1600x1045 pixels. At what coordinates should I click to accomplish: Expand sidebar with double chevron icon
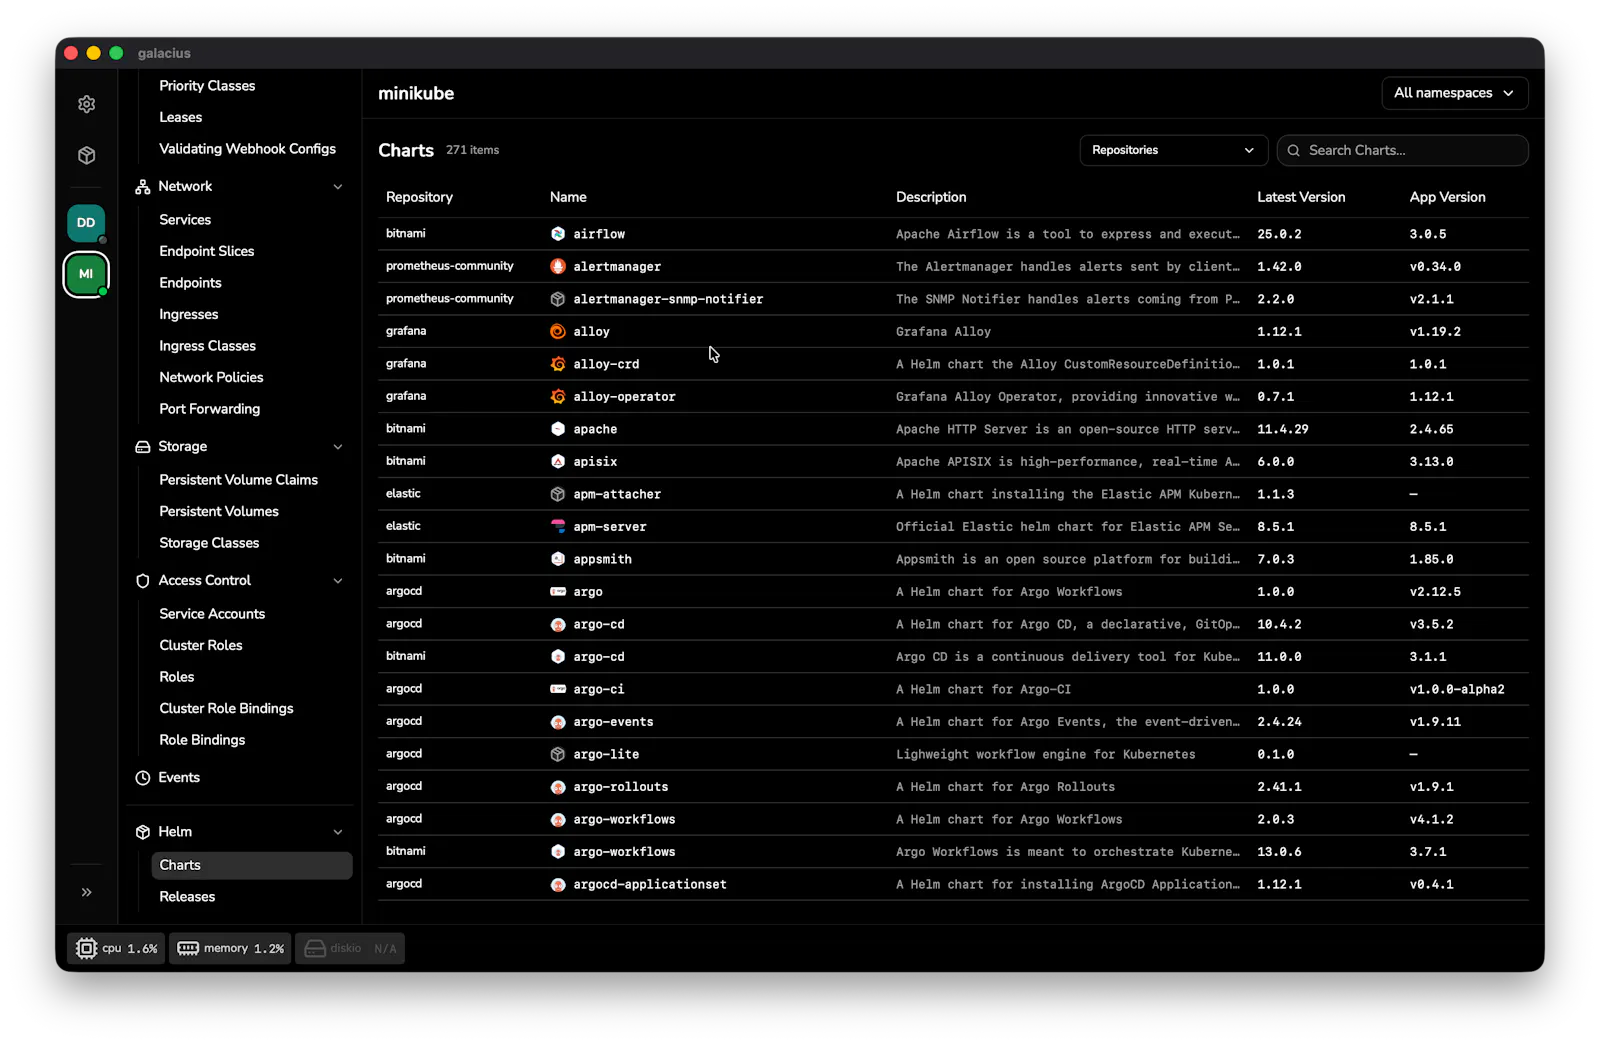point(87,892)
